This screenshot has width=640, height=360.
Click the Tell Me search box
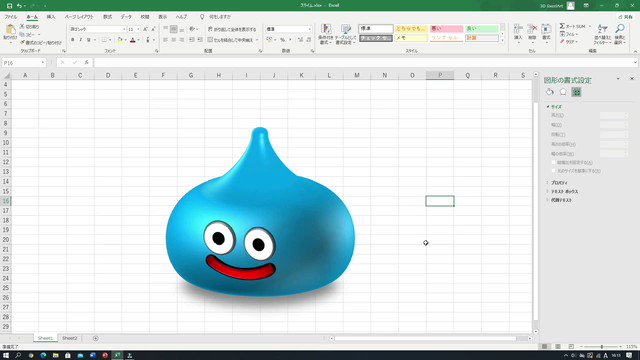[216, 17]
